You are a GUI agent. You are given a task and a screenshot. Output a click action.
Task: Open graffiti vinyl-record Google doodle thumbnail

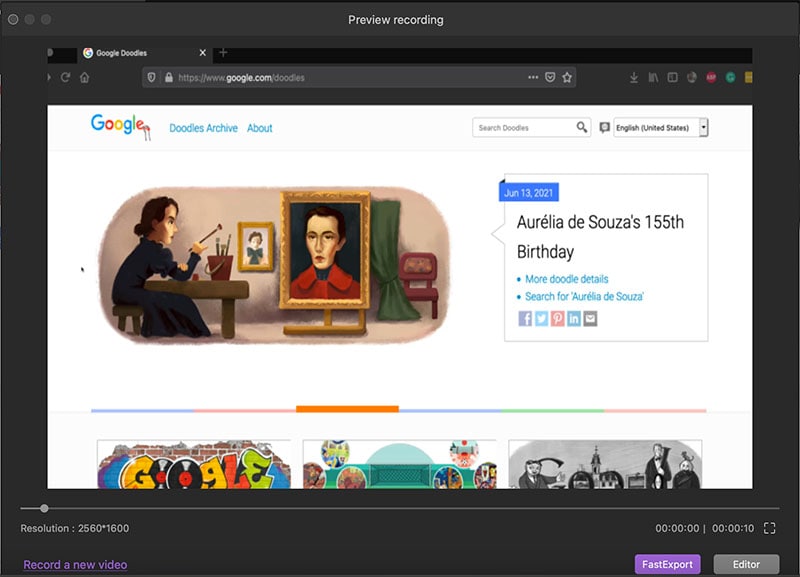tap(194, 464)
